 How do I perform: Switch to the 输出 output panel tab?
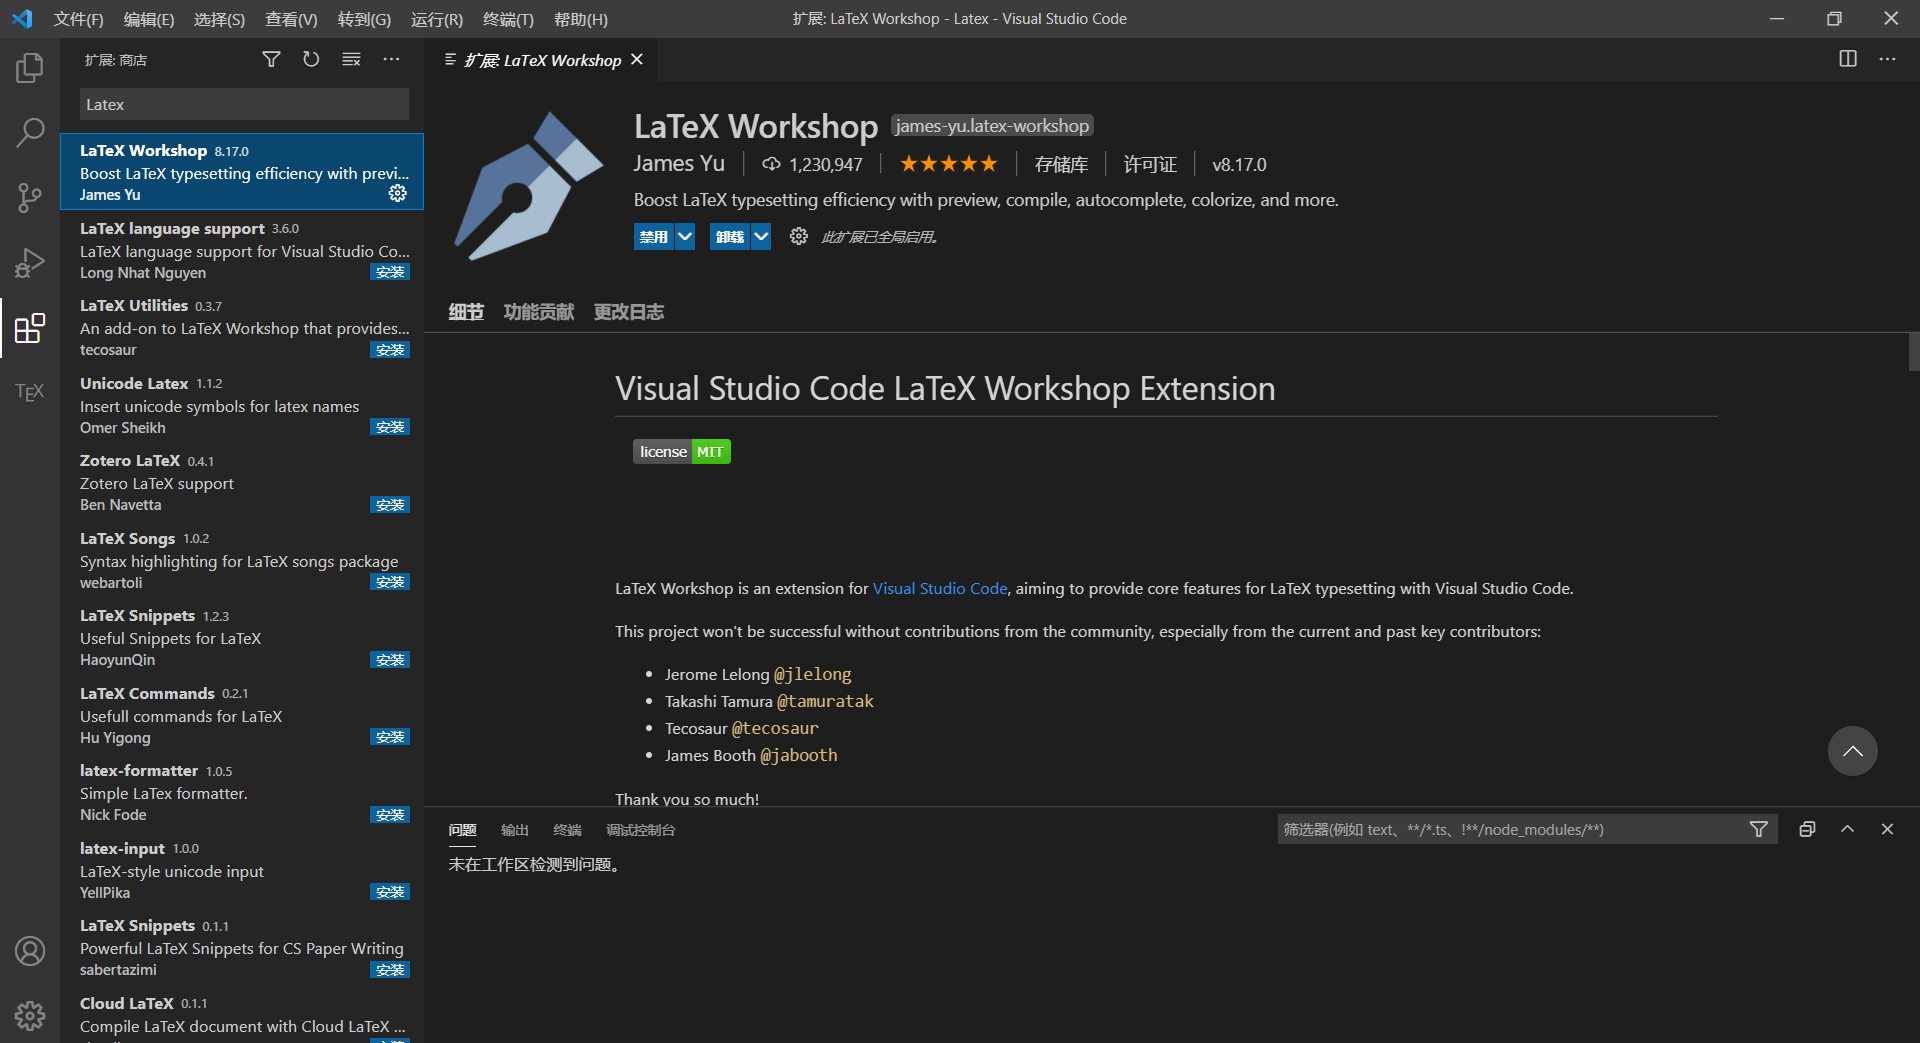click(514, 830)
